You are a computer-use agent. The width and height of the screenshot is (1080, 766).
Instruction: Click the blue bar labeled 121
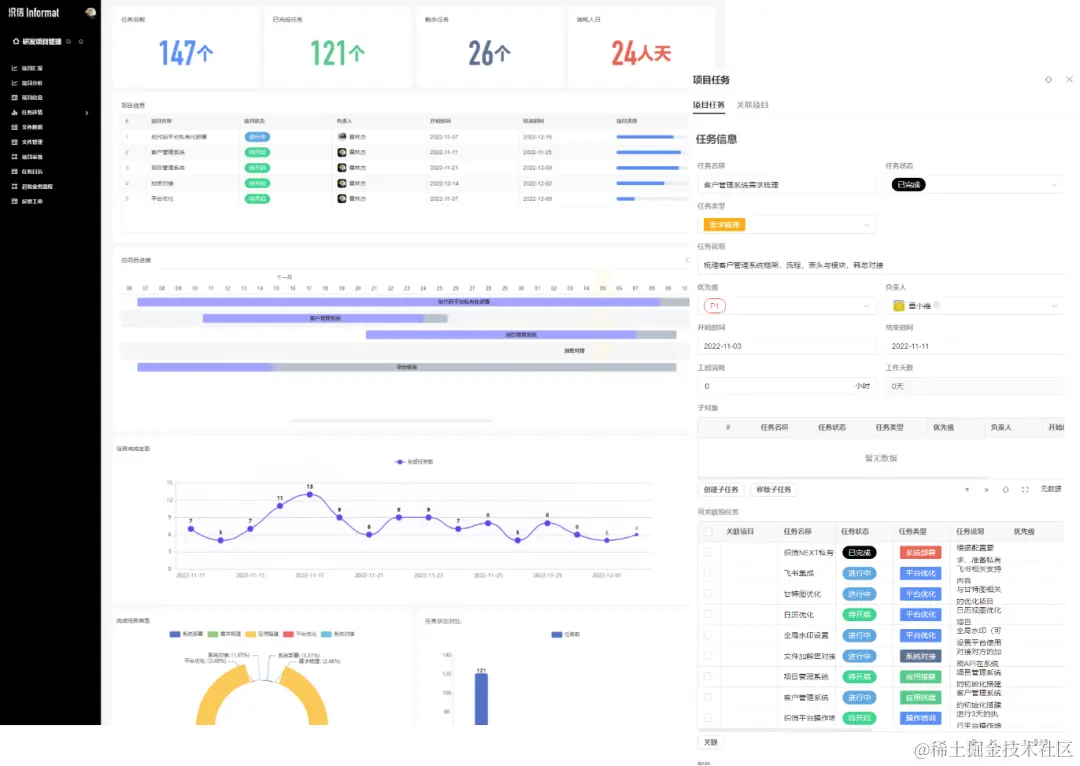coord(481,698)
